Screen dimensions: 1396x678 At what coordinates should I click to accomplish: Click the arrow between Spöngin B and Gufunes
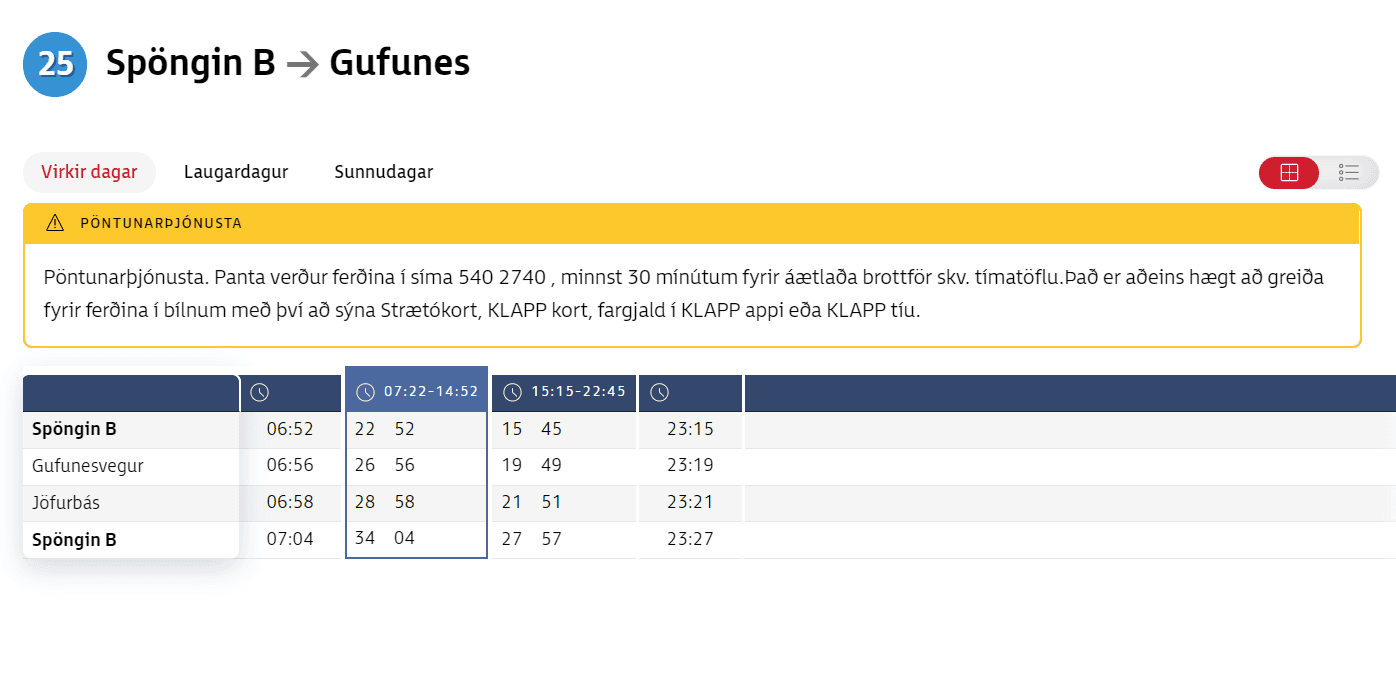302,64
